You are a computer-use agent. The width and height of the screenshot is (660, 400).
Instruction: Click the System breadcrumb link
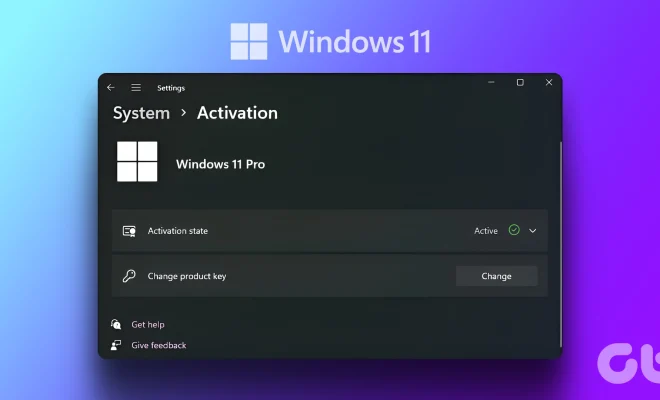pos(141,113)
